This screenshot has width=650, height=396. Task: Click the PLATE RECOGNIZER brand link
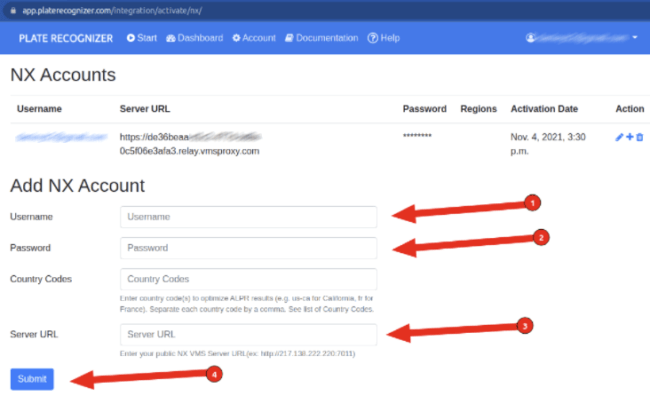tap(65, 39)
